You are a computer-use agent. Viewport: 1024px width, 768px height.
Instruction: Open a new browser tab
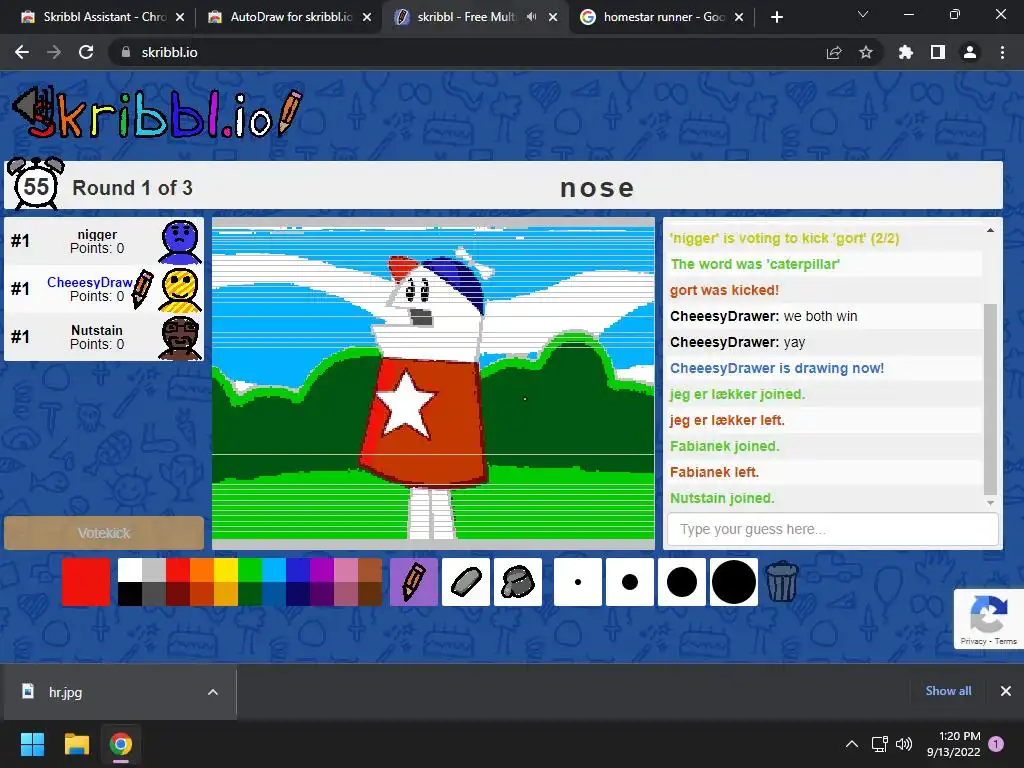tap(776, 17)
